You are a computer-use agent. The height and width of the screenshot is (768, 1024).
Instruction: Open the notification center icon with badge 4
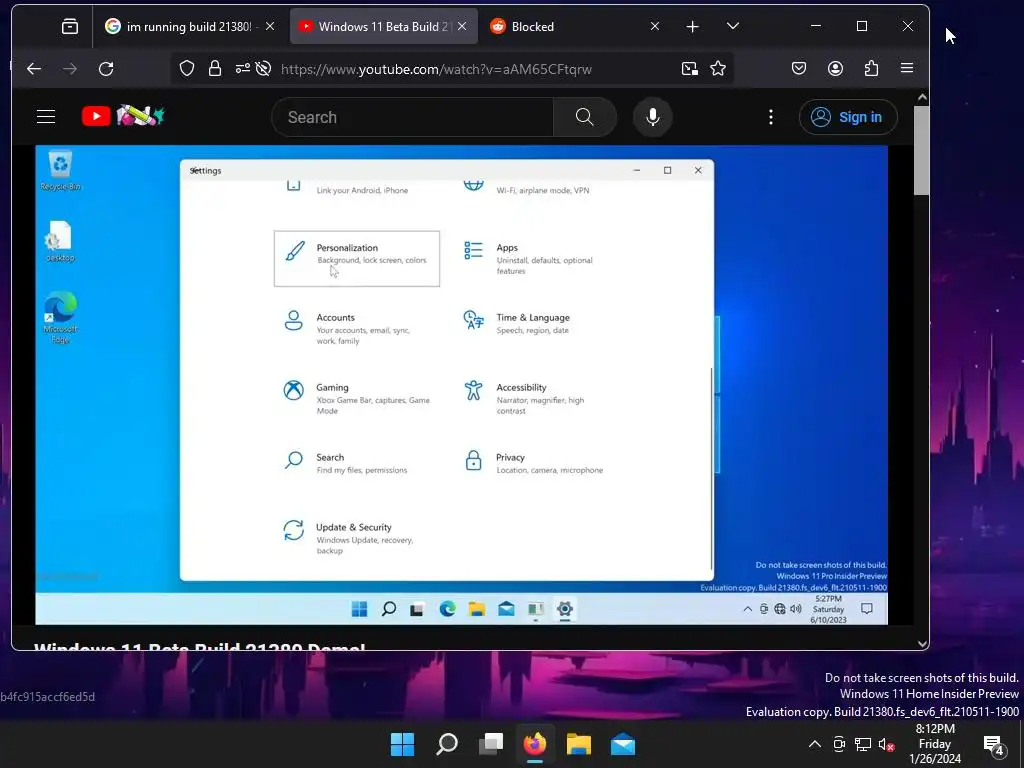coord(993,744)
